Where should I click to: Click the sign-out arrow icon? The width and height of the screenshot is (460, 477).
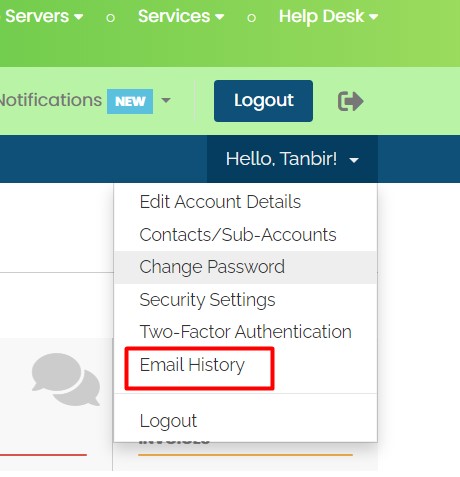point(350,101)
